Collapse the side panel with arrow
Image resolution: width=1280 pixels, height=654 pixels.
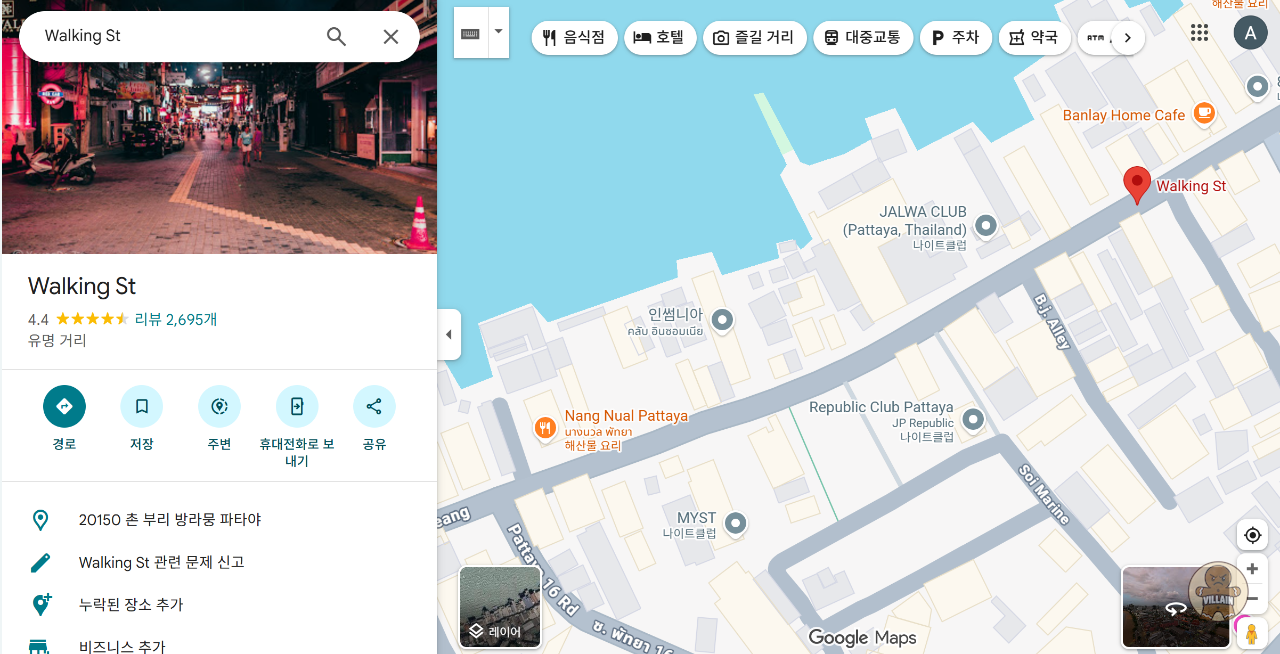[x=448, y=334]
